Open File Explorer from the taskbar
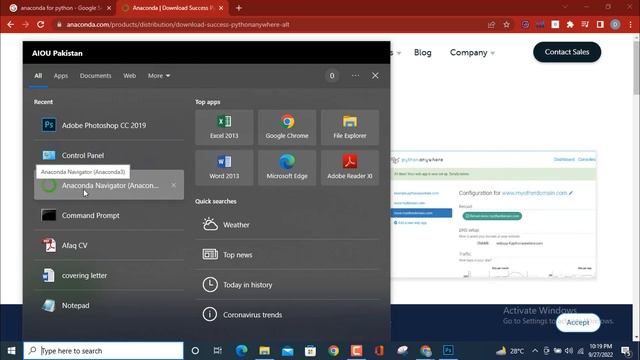The height and width of the screenshot is (360, 640). coord(264,351)
